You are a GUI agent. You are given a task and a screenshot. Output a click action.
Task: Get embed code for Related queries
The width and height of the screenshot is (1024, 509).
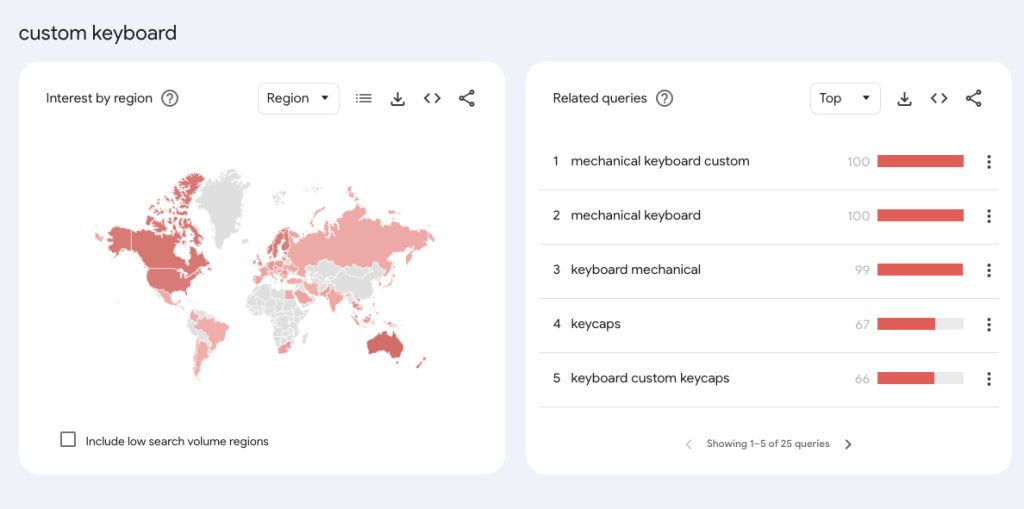click(939, 99)
